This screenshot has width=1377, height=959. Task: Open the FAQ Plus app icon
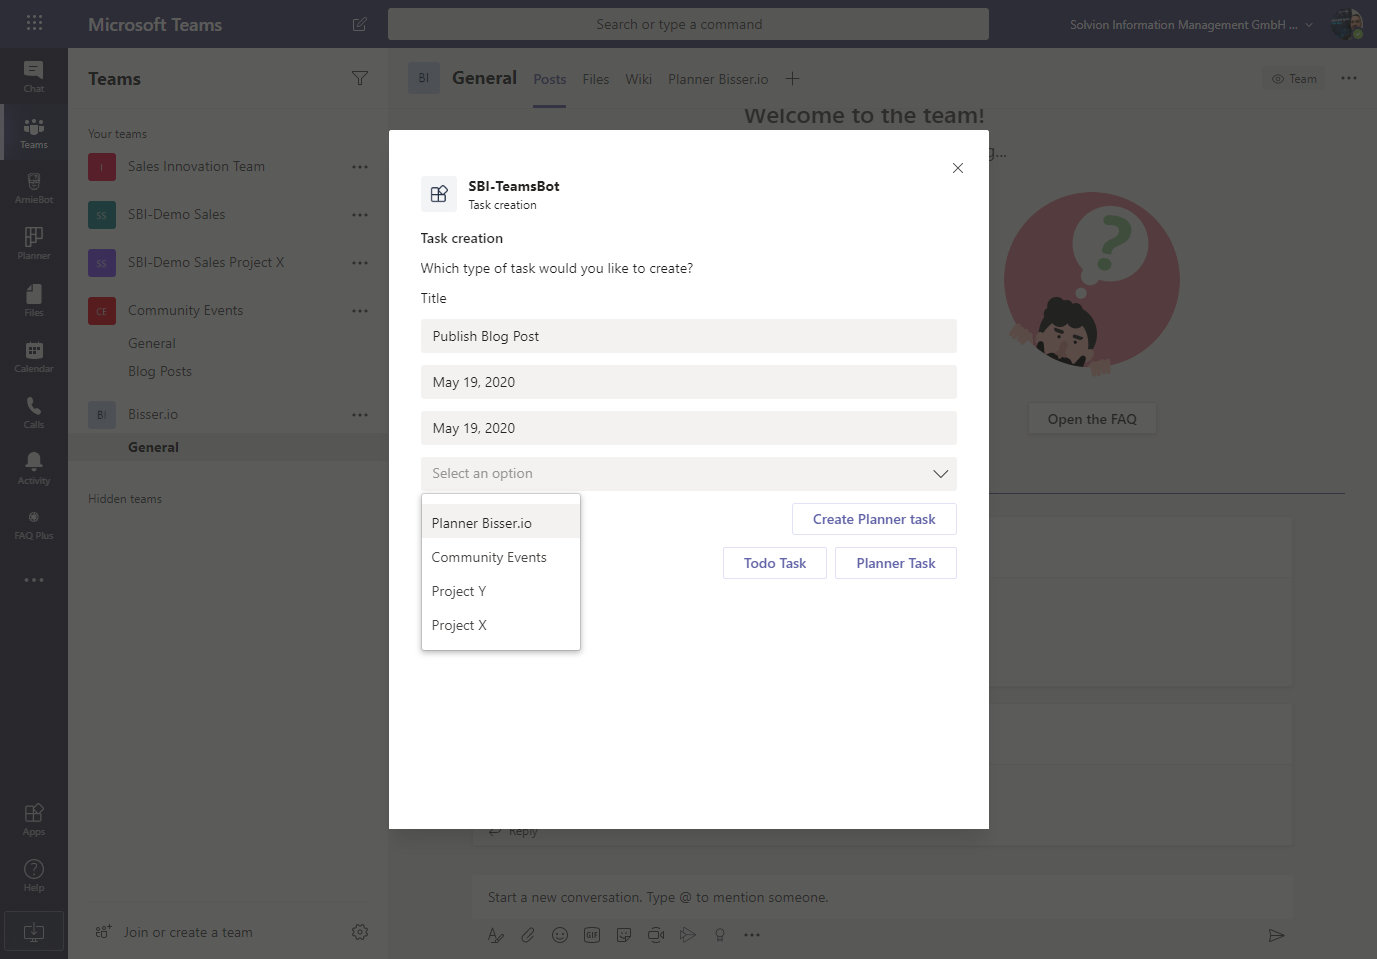(x=34, y=524)
